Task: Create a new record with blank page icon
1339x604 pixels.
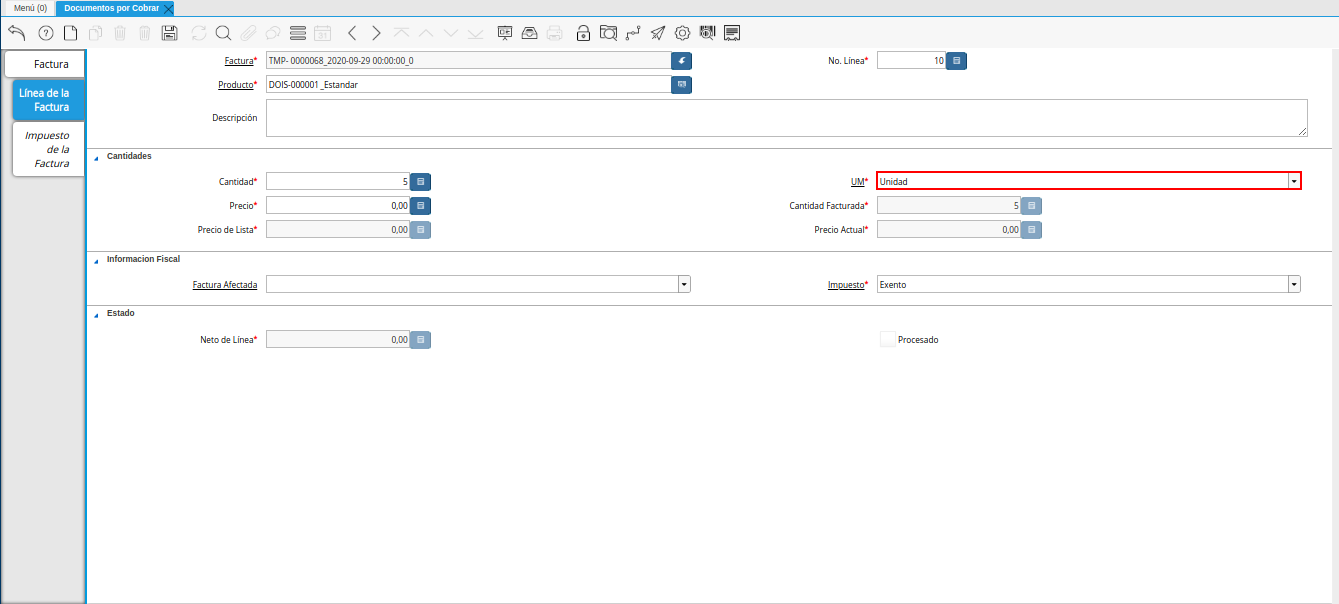Action: (70, 33)
